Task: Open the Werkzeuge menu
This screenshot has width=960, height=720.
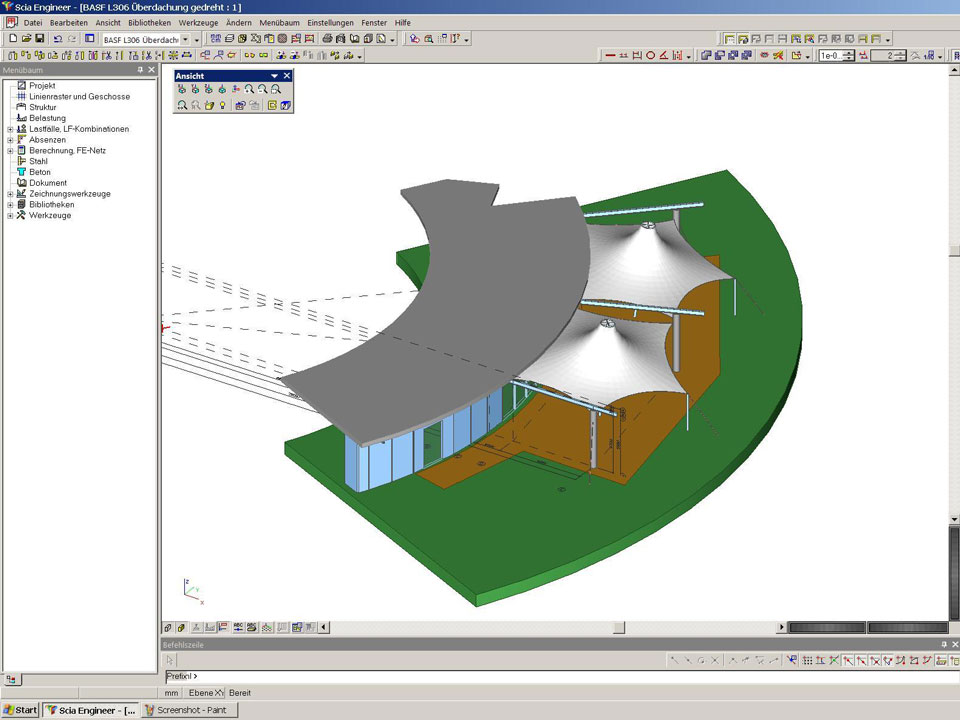Action: [x=198, y=22]
